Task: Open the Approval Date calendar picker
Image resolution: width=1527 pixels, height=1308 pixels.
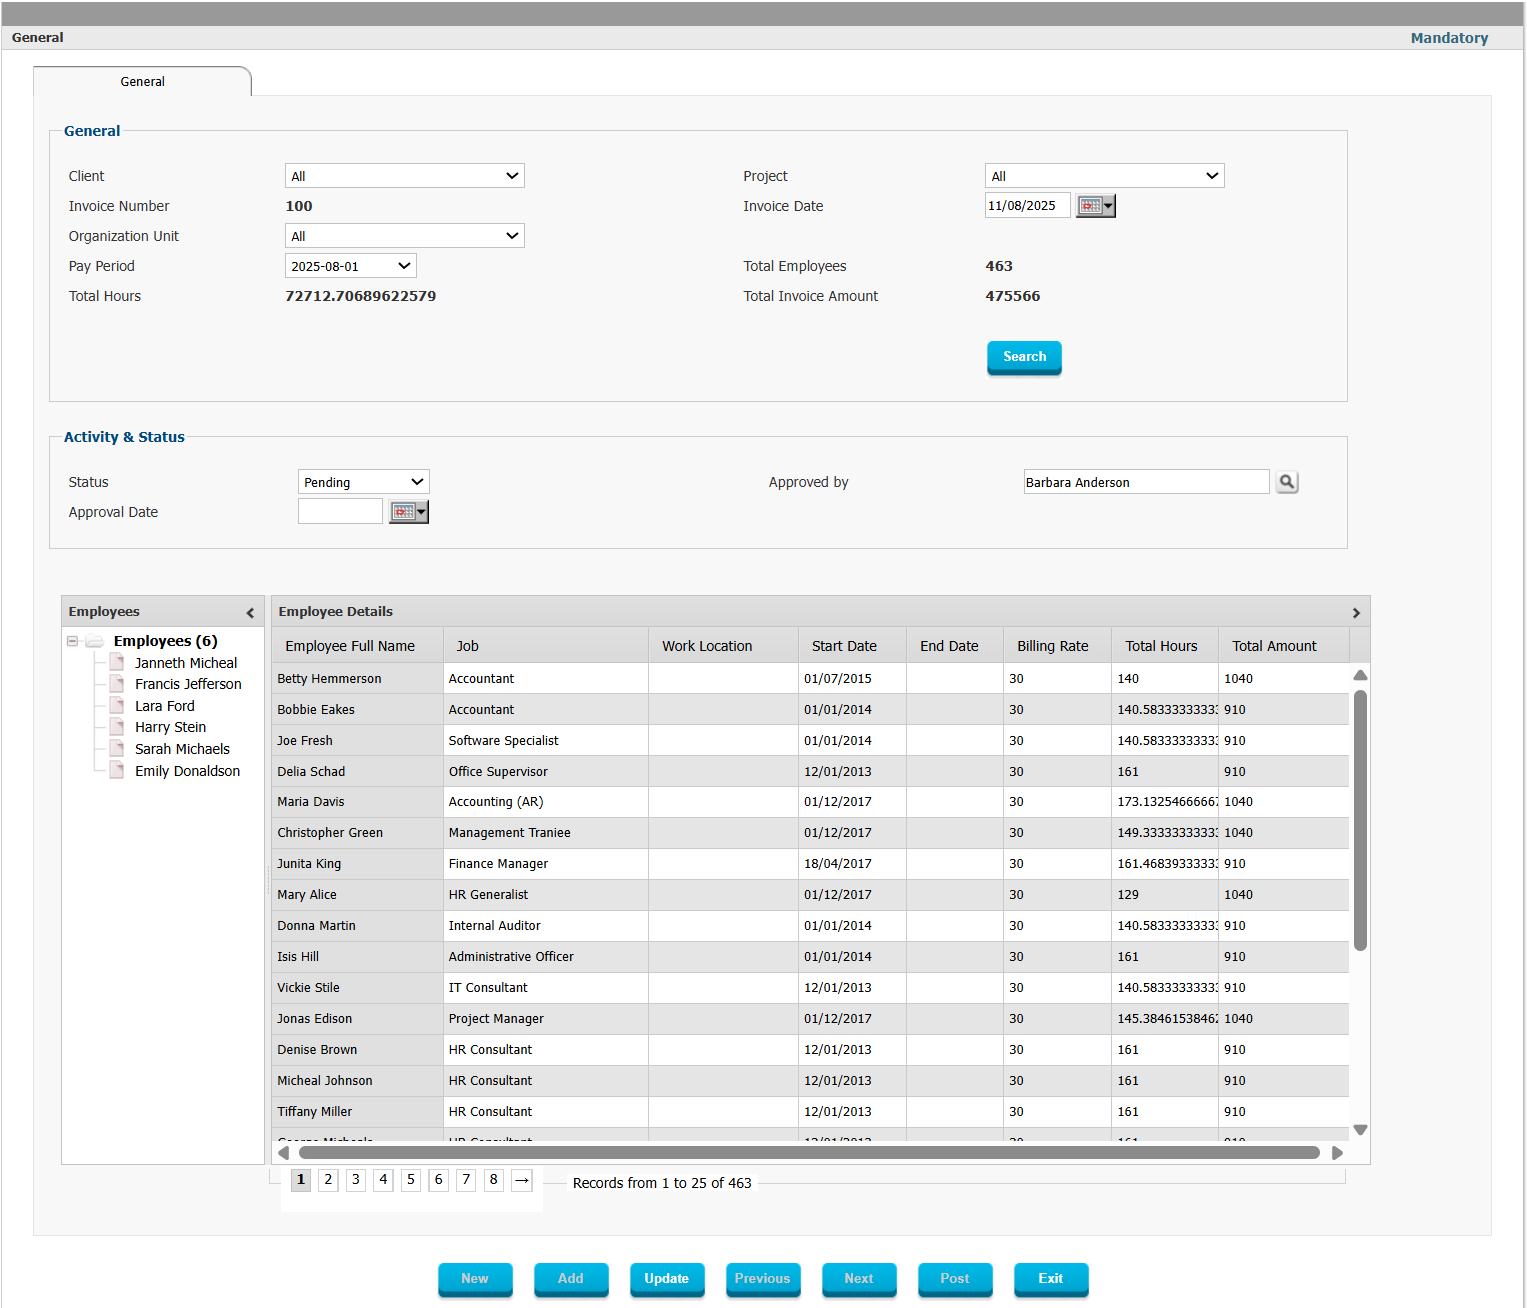Action: (408, 512)
